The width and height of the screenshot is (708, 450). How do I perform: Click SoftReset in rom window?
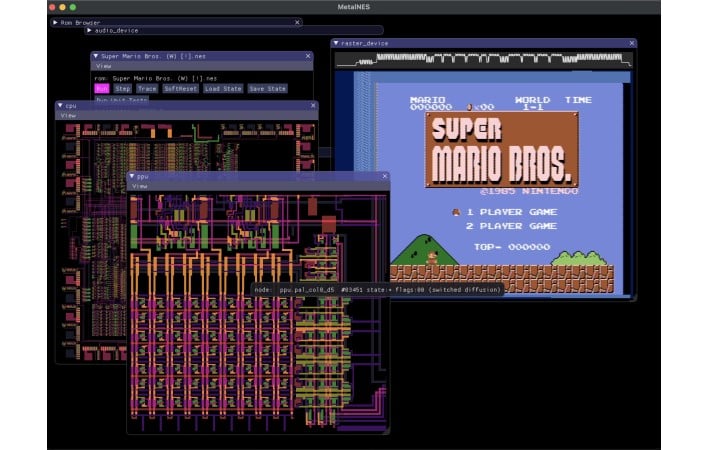click(179, 88)
